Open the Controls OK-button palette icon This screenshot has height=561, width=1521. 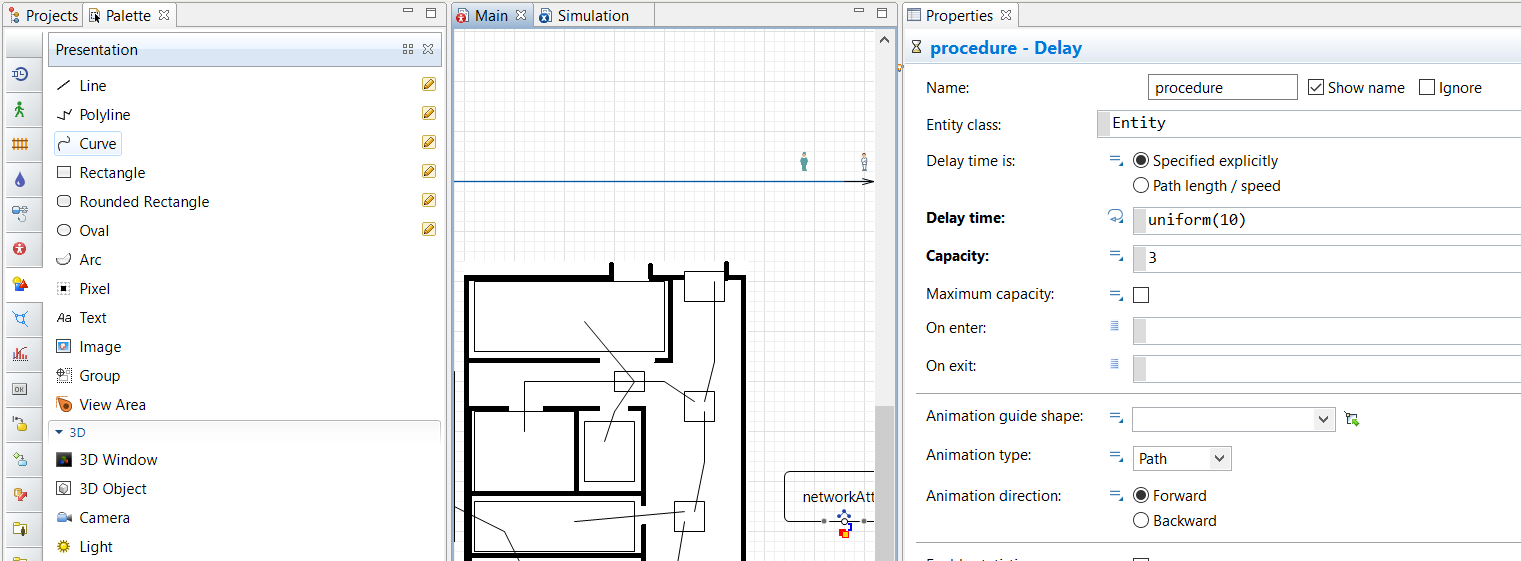(20, 389)
